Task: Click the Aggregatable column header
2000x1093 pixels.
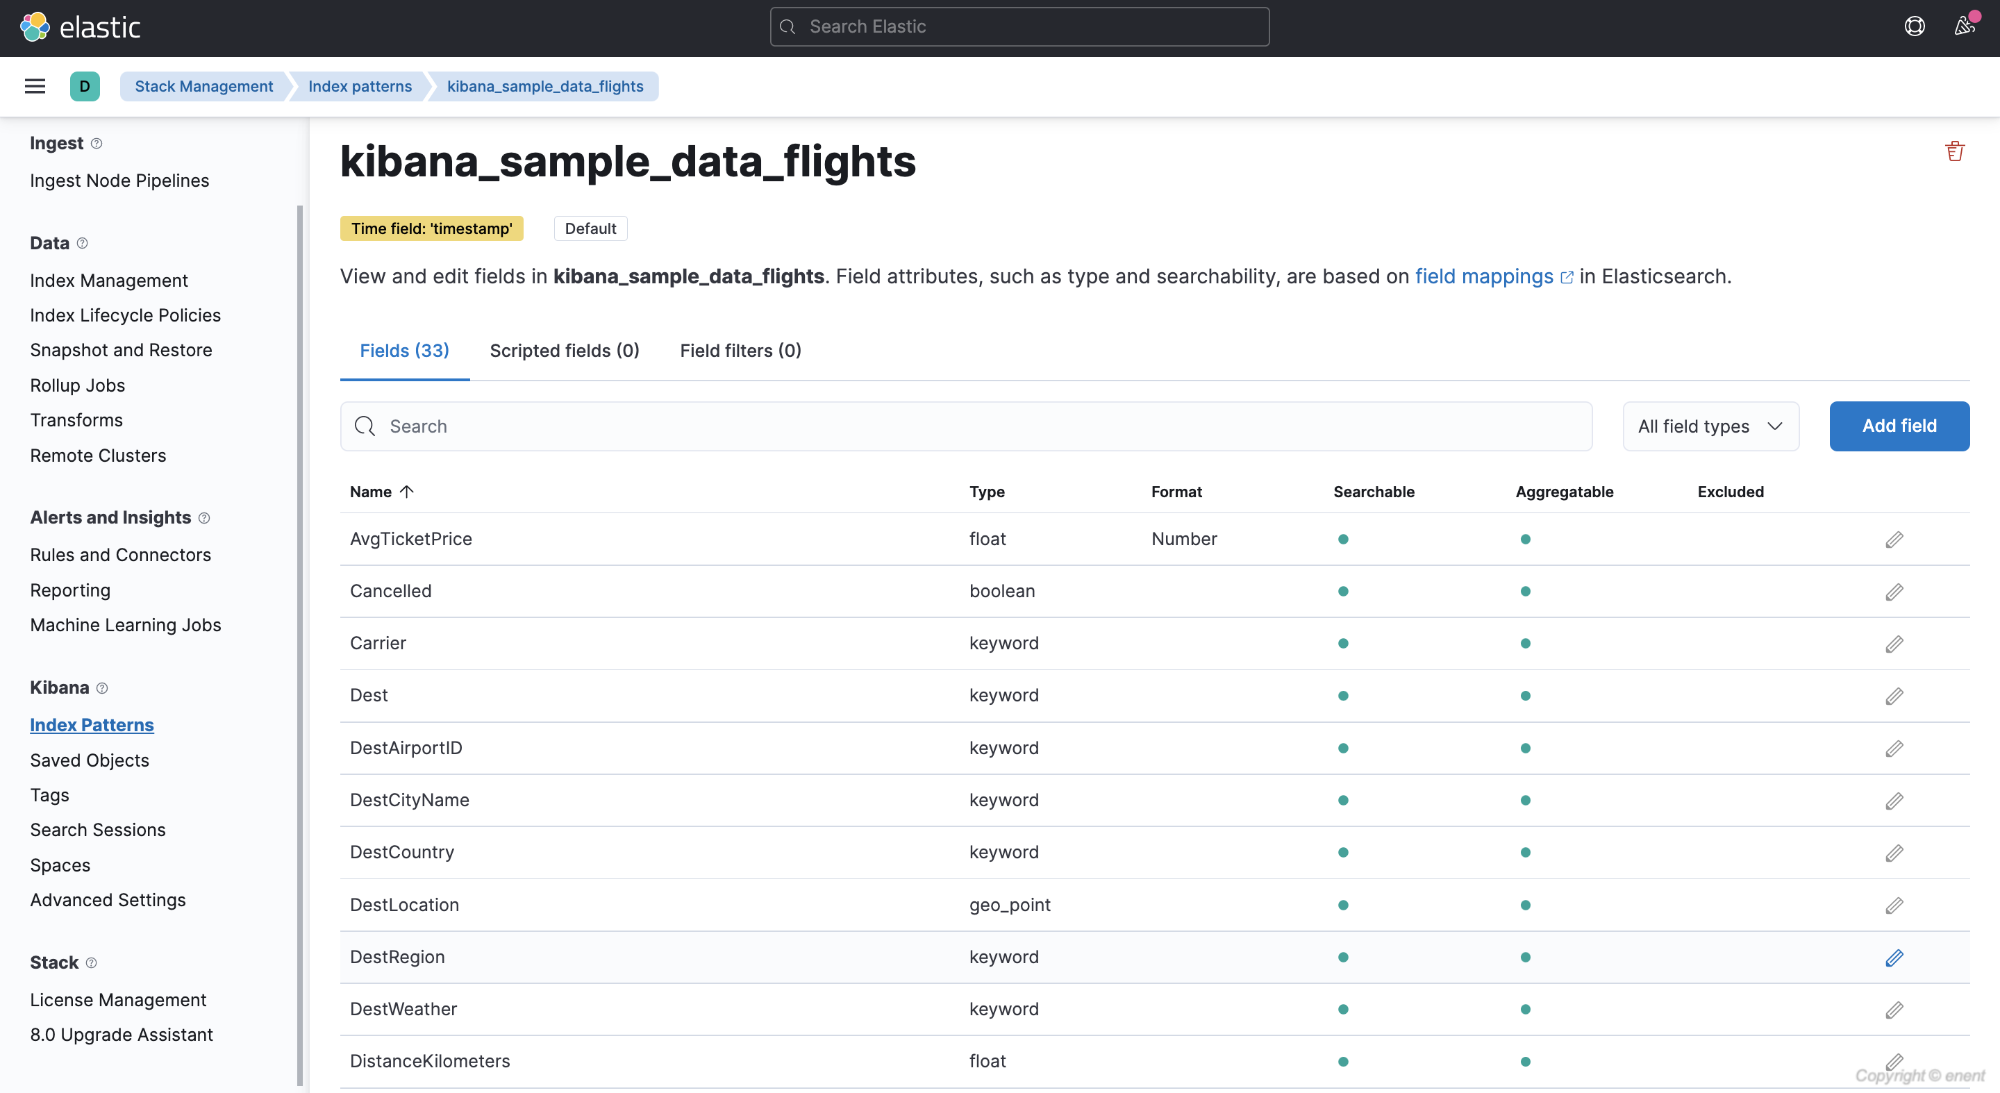Action: [x=1564, y=492]
